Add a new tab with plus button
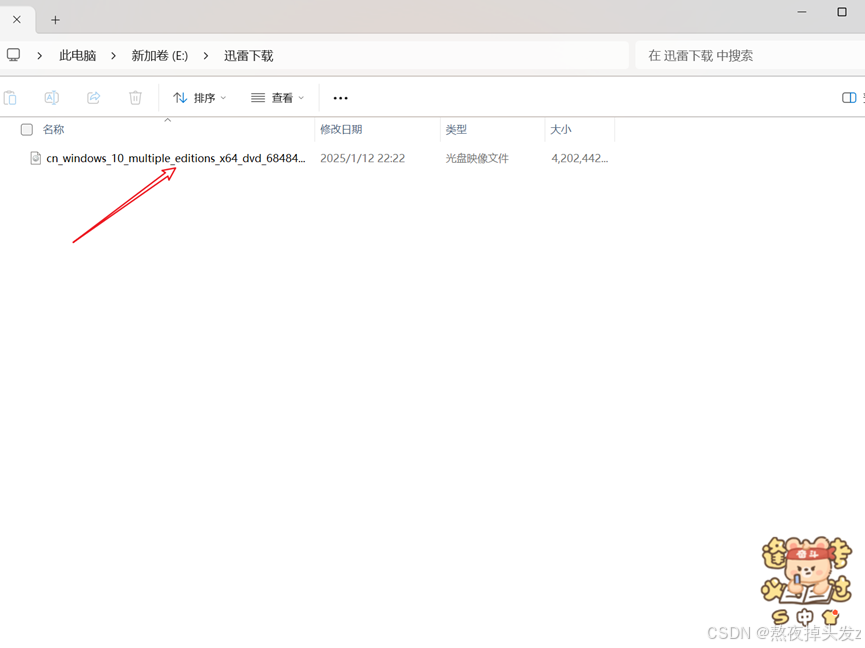Screen dimensions: 865x648 pos(55,20)
